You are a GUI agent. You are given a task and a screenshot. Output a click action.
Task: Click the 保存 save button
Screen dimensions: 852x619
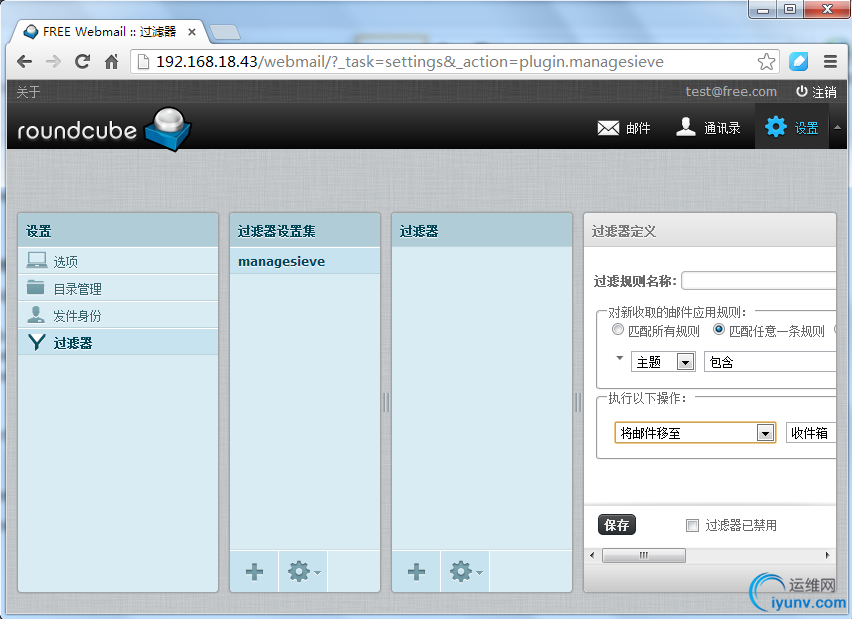[617, 525]
